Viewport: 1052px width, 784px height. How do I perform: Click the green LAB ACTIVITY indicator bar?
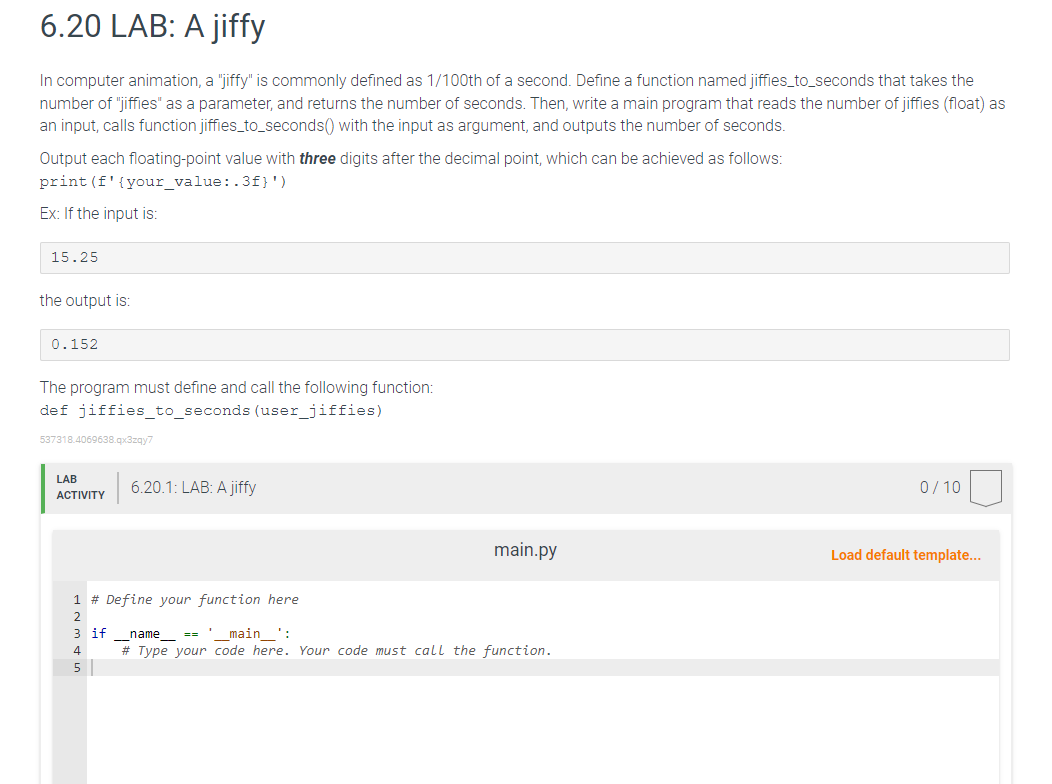[x=41, y=487]
